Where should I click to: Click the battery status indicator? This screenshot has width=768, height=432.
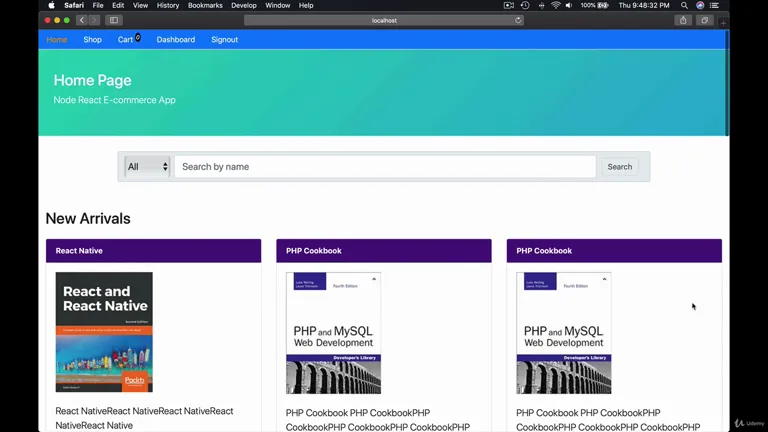point(595,5)
